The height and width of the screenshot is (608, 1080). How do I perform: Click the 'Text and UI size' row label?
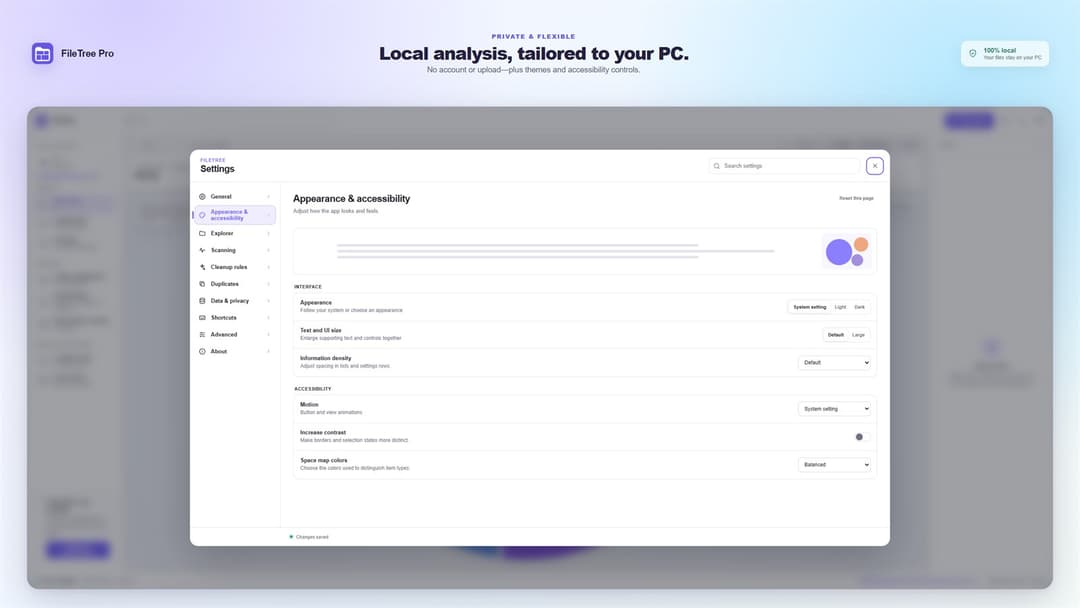tap(320, 331)
